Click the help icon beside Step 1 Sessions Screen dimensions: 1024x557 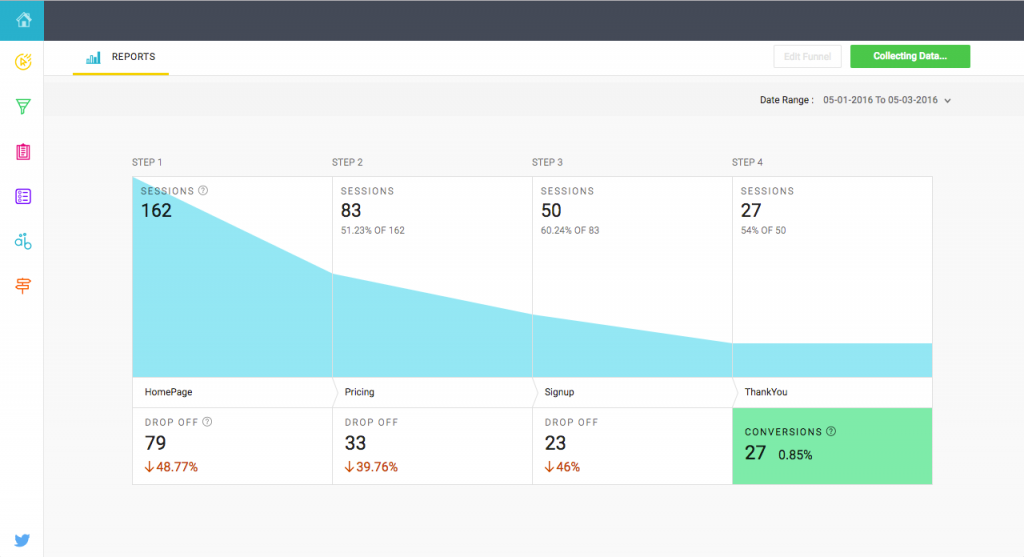point(203,190)
